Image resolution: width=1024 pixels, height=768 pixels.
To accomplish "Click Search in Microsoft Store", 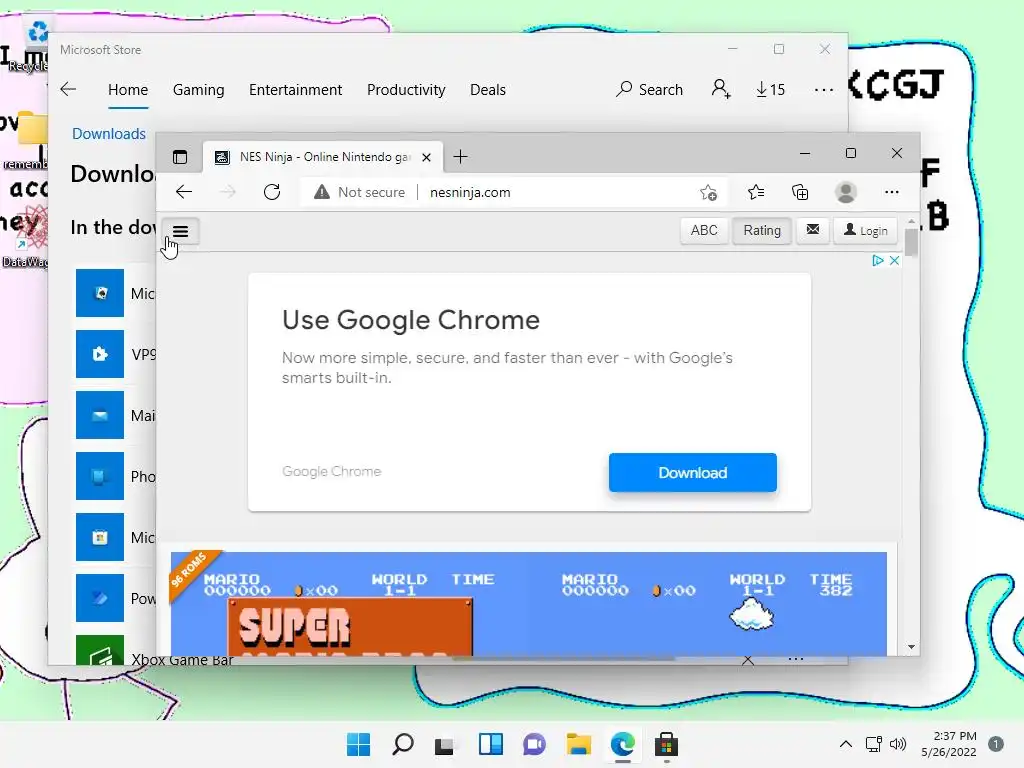I will tap(649, 89).
